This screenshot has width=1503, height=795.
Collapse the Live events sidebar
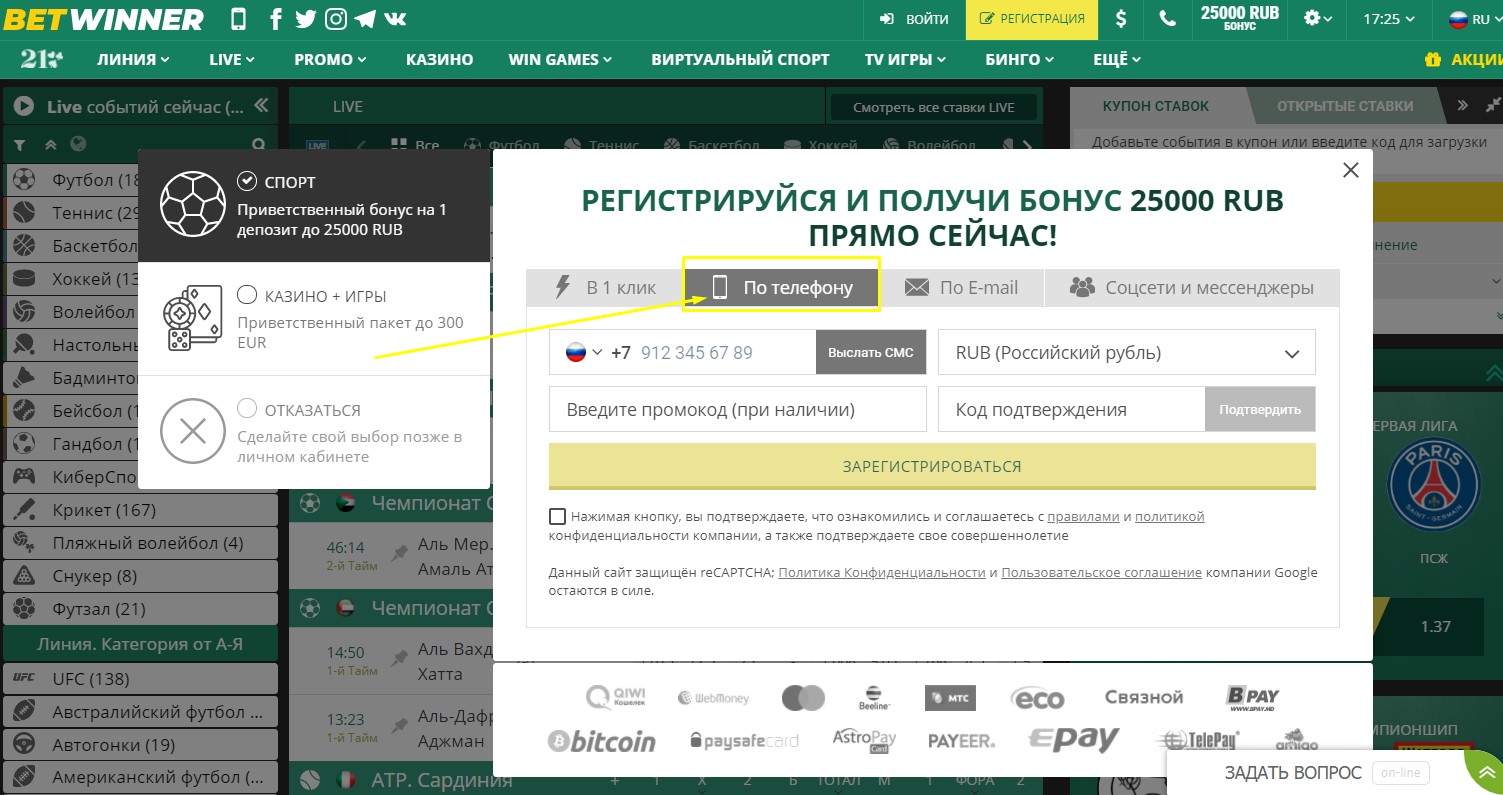coord(261,106)
